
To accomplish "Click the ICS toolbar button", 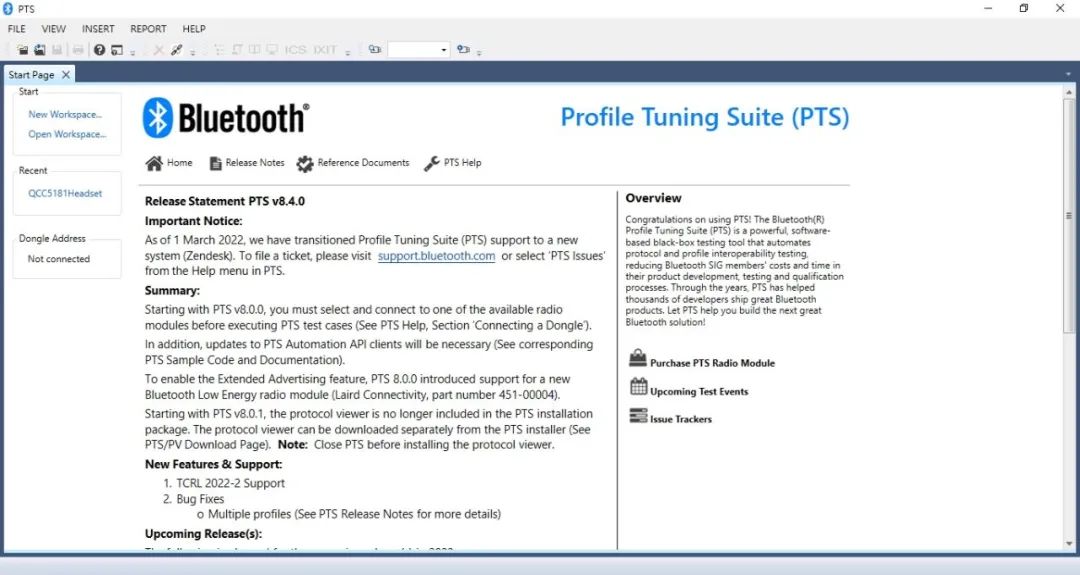I will point(295,50).
